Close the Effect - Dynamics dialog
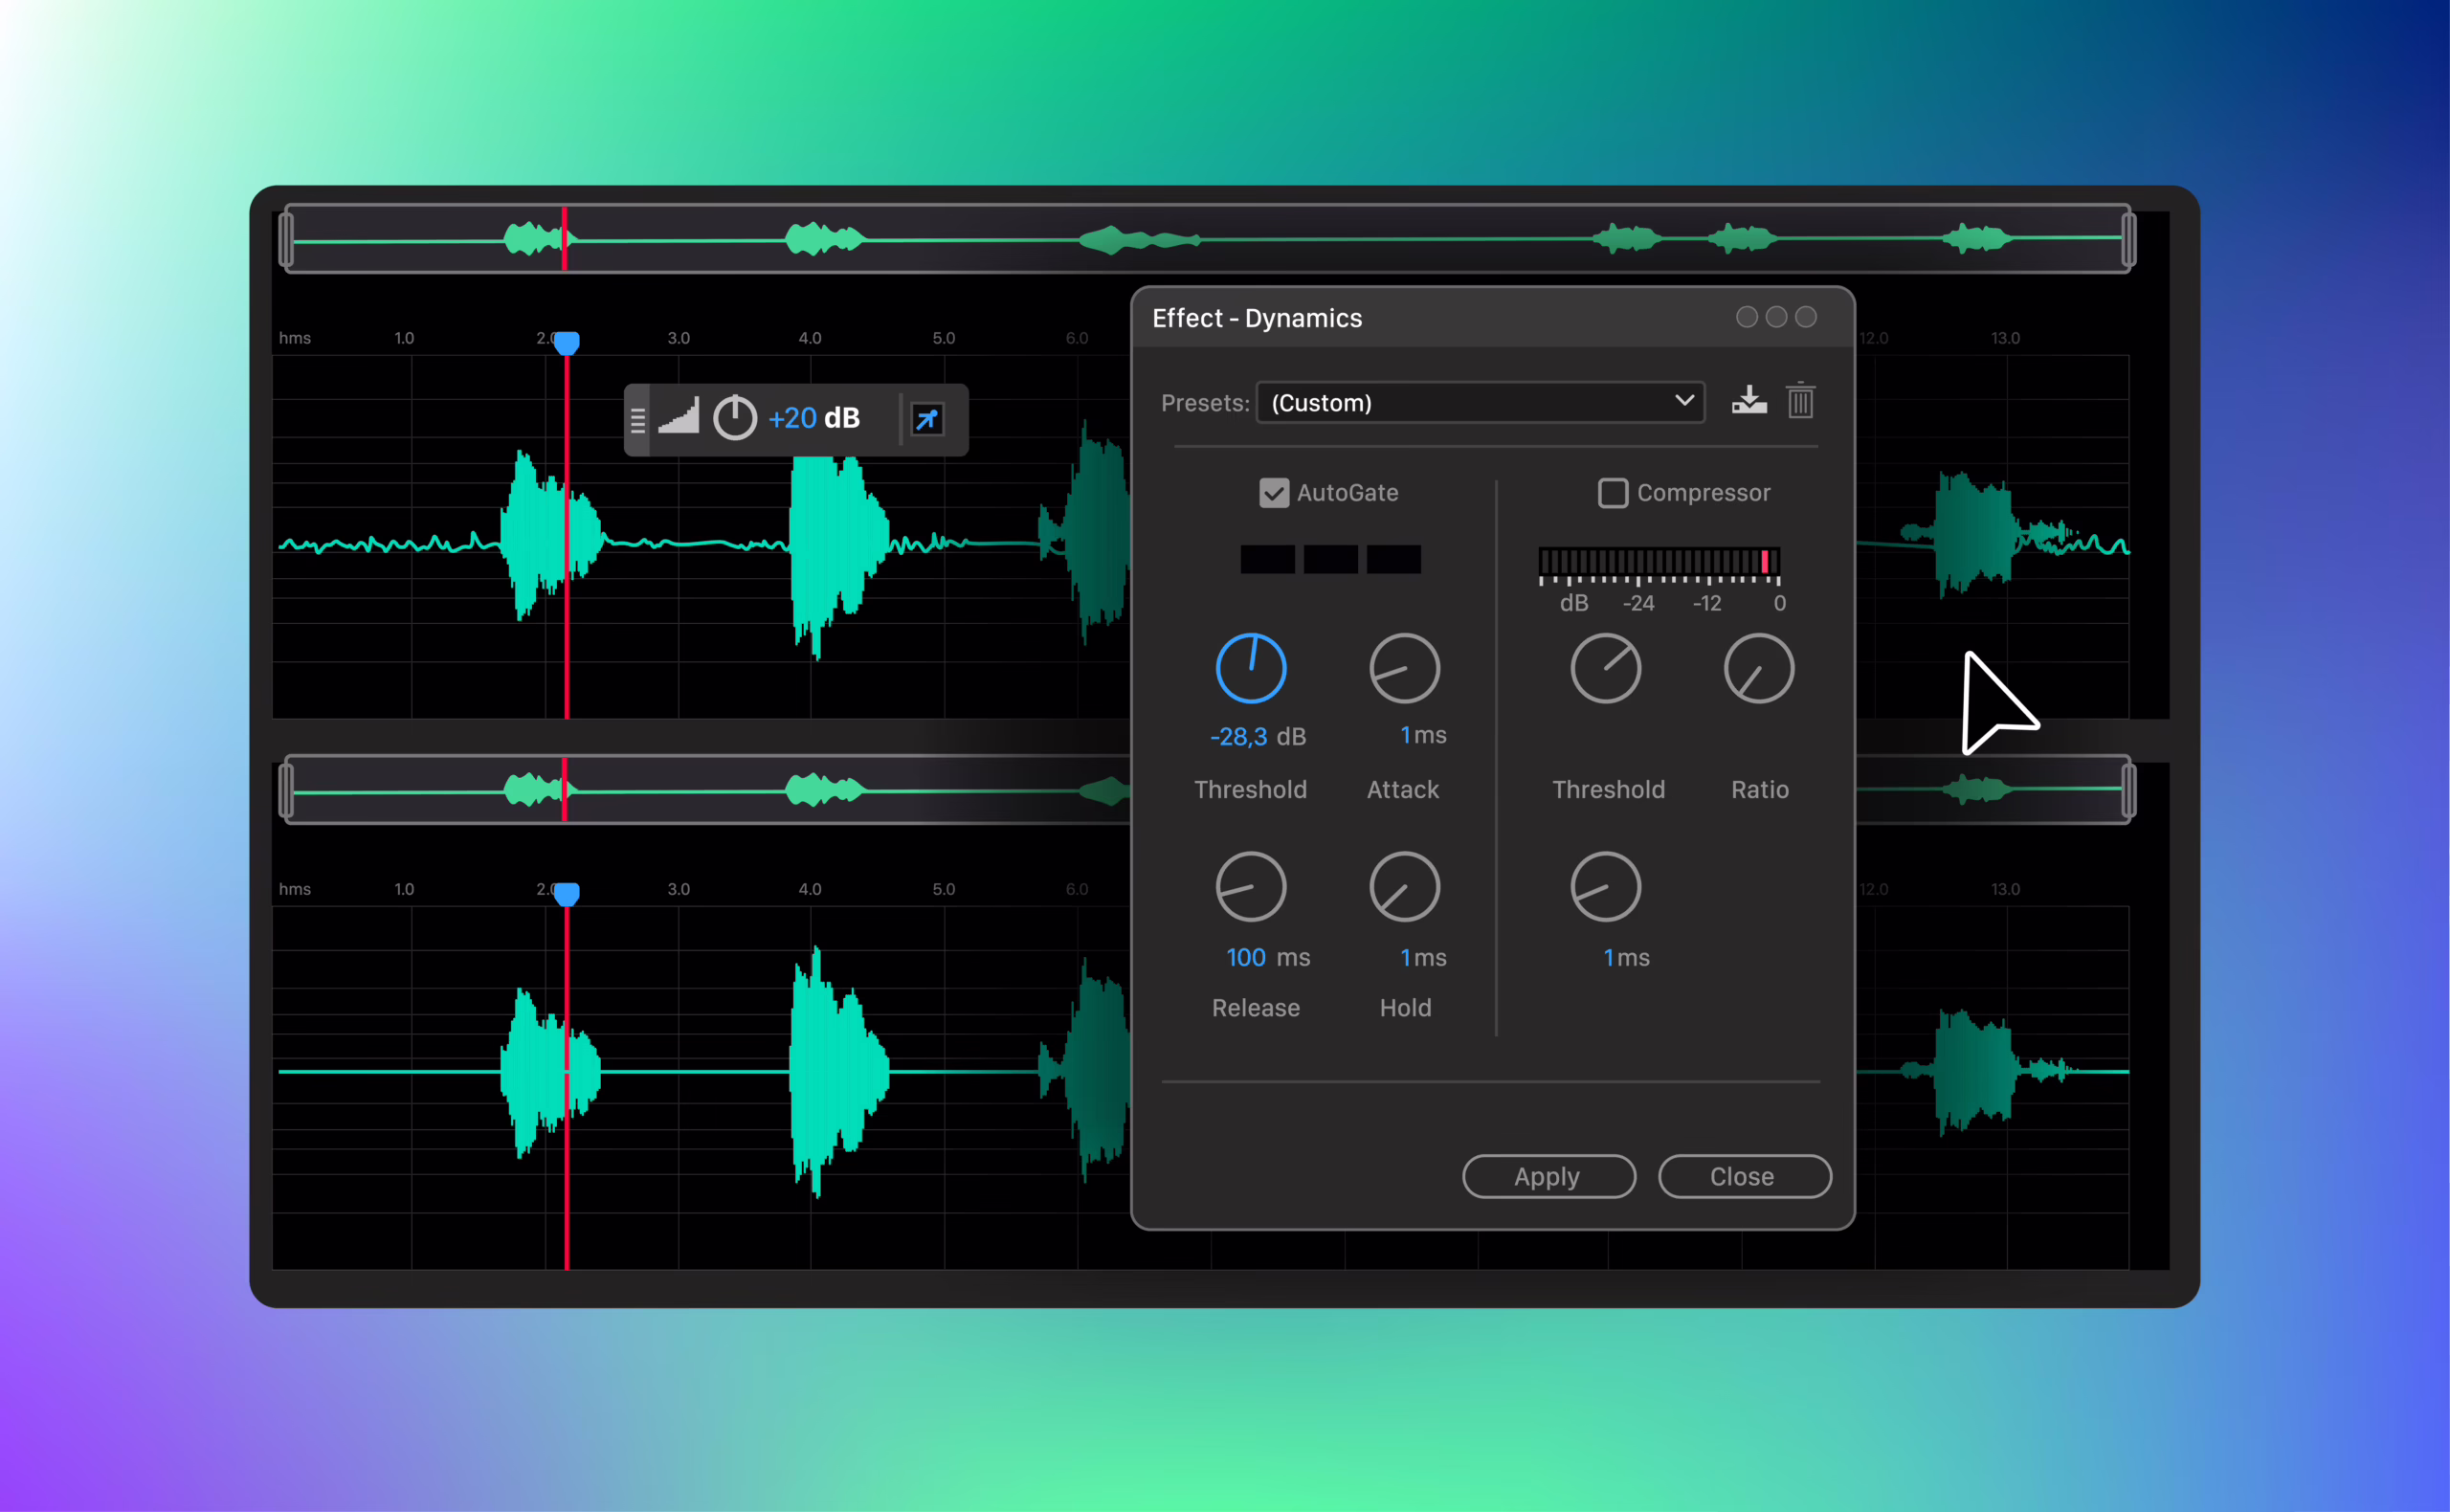Viewport: 2450px width, 1512px height. [1744, 1176]
